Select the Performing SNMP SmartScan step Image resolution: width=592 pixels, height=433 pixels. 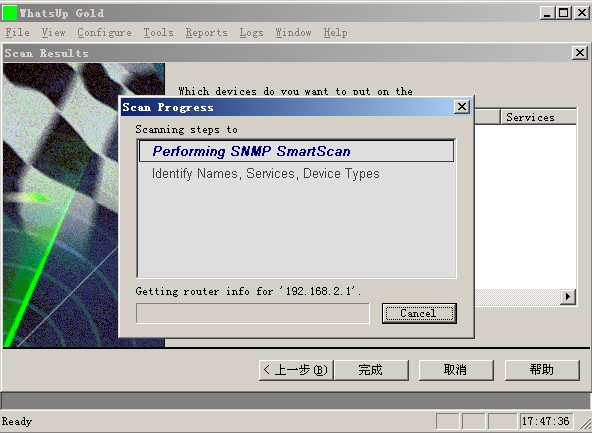(296, 151)
